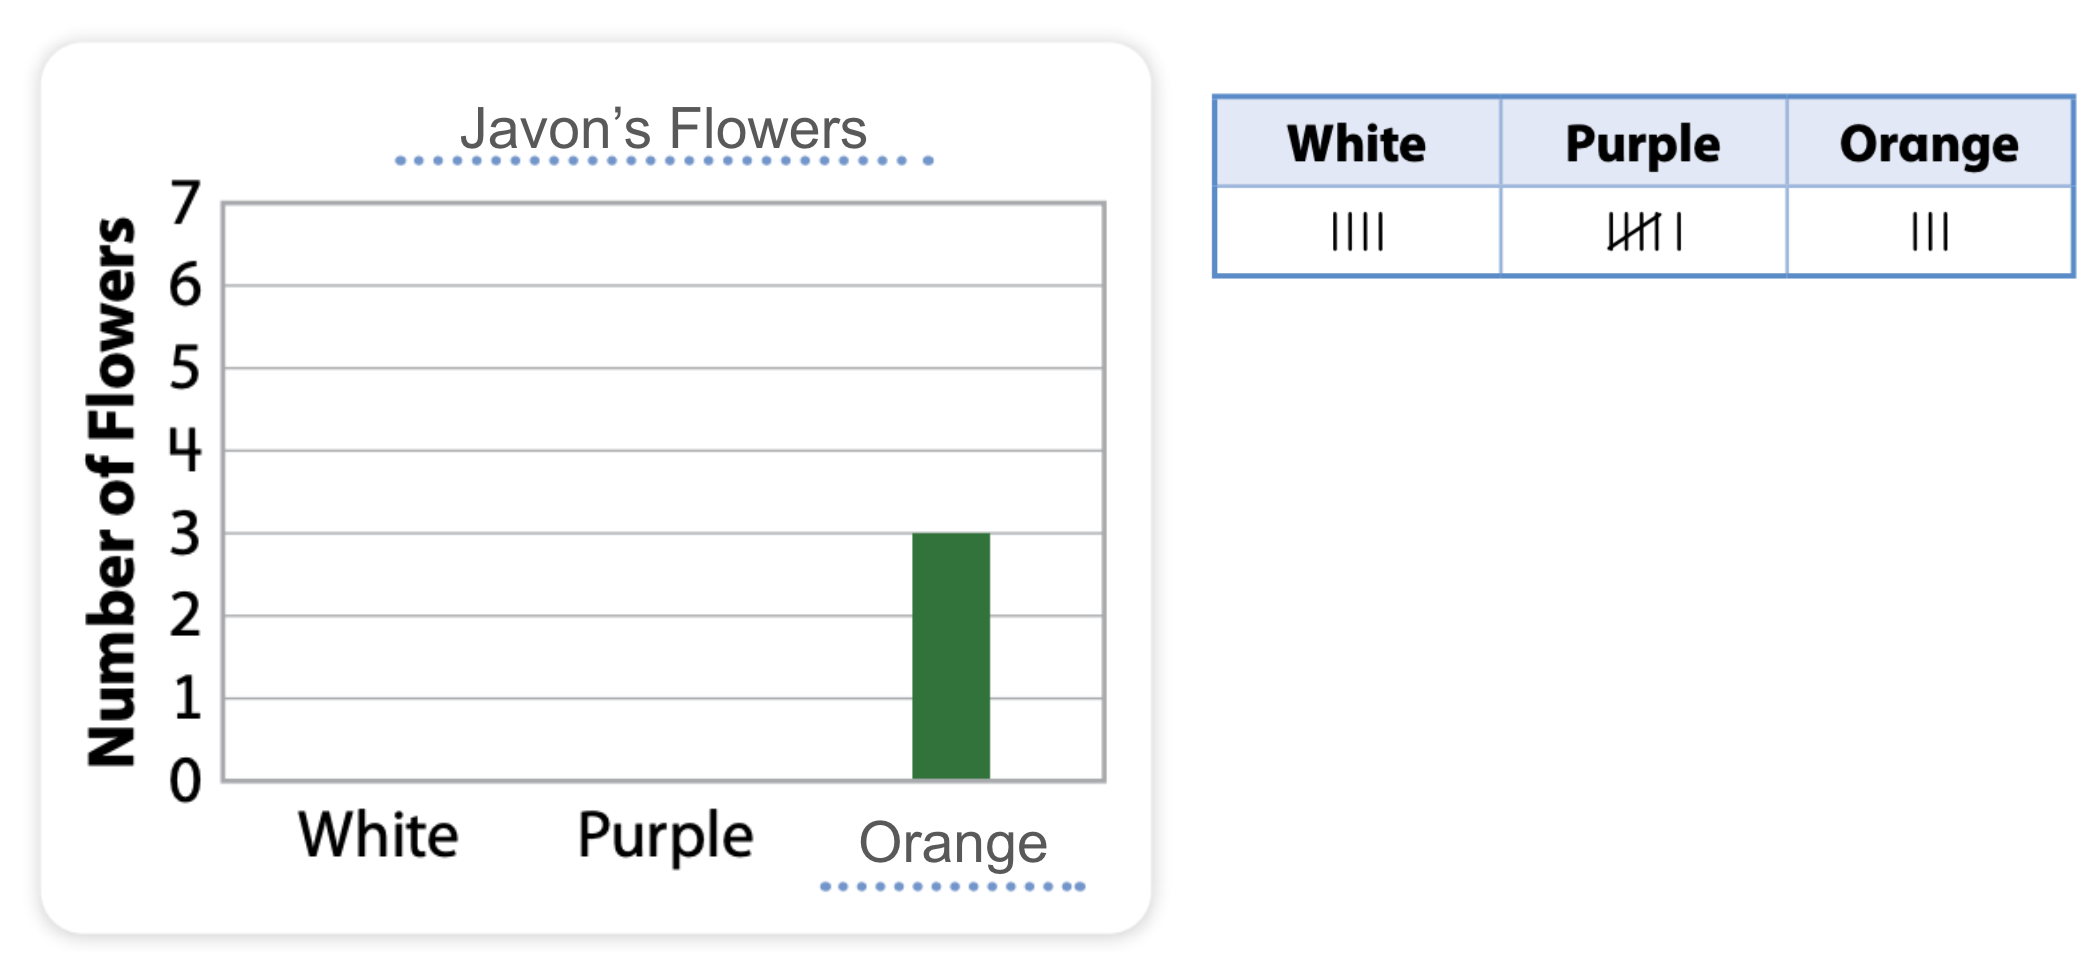Select the number 1 on the y-axis
The width and height of the screenshot is (2096, 956).
[x=187, y=698]
